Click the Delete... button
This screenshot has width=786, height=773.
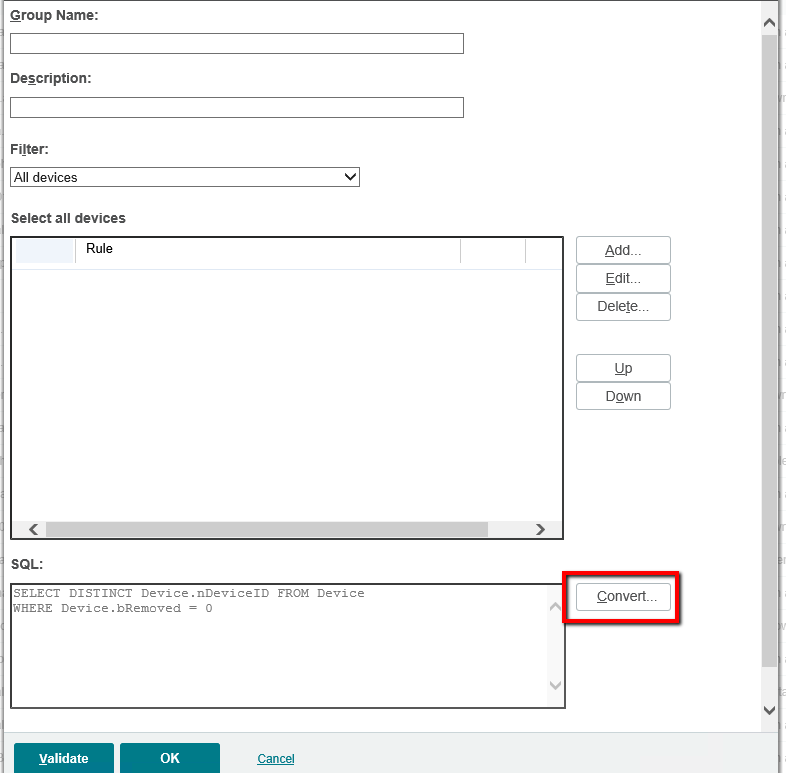point(623,306)
